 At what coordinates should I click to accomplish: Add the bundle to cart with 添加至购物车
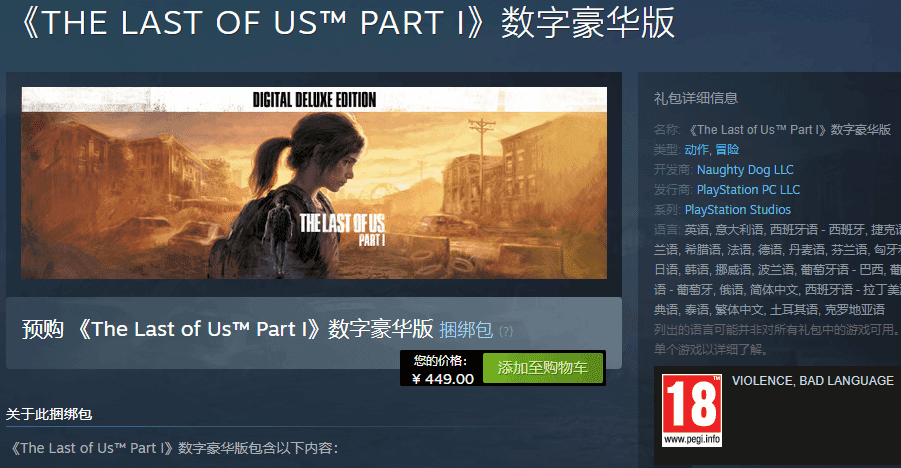[x=543, y=368]
